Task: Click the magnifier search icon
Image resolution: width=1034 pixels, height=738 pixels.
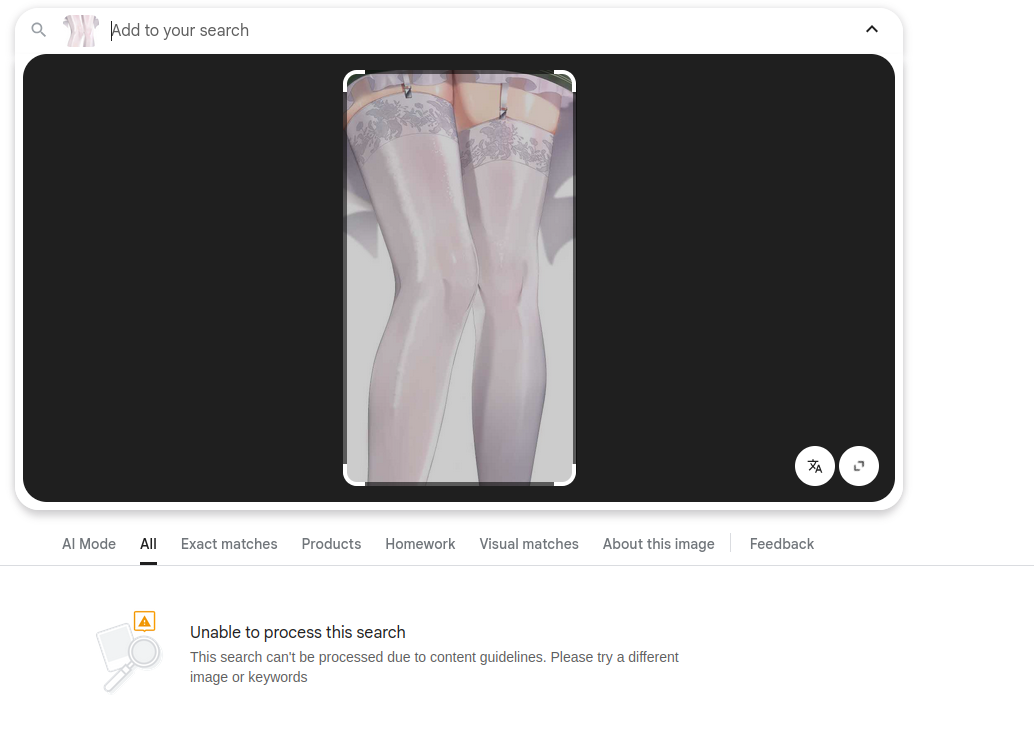Action: tap(39, 30)
